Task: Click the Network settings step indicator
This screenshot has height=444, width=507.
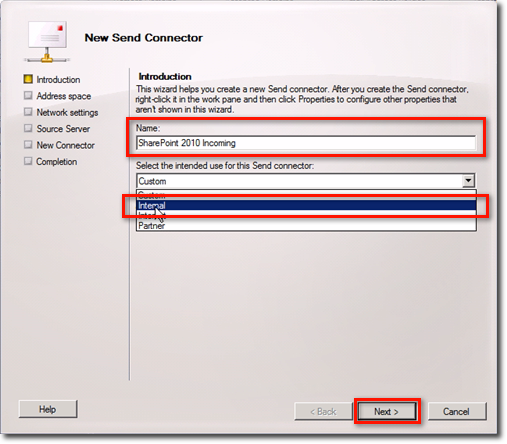Action: (28, 112)
